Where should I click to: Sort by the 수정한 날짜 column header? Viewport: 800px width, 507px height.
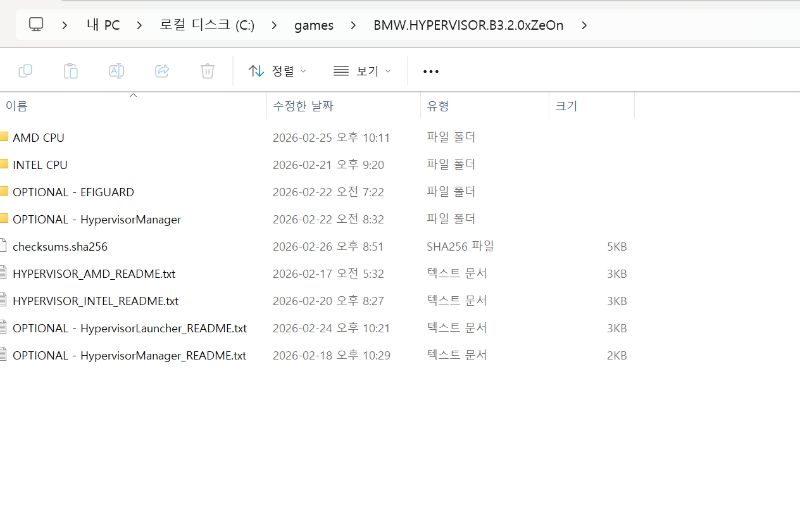click(x=303, y=105)
